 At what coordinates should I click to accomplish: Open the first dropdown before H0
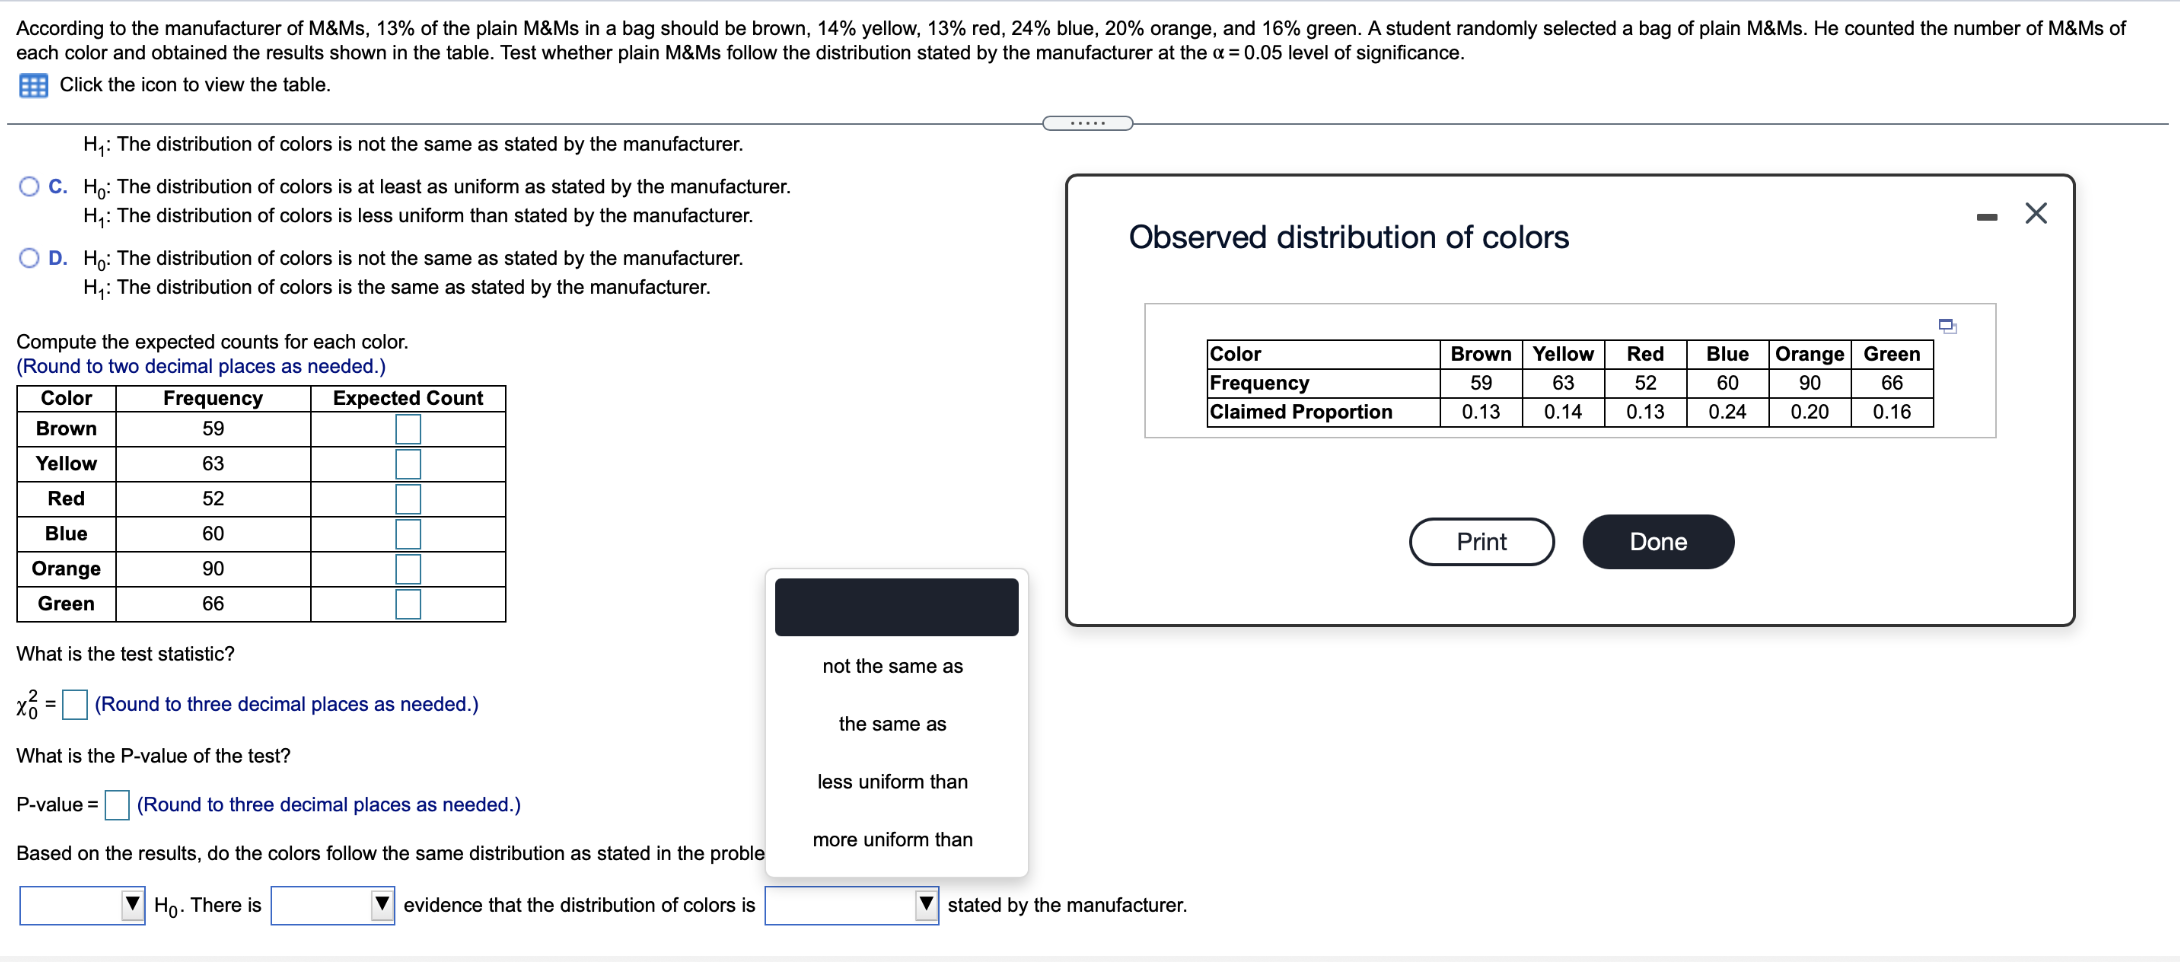point(82,905)
